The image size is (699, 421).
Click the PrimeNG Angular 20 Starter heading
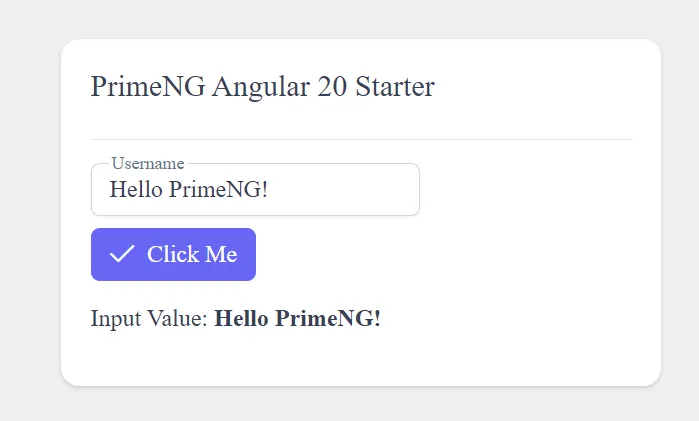[x=262, y=87]
